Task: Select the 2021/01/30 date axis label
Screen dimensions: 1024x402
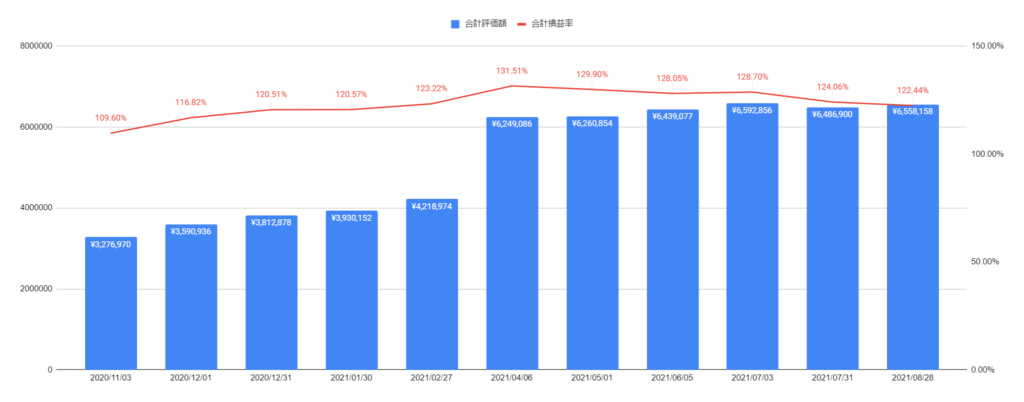Action: click(352, 378)
